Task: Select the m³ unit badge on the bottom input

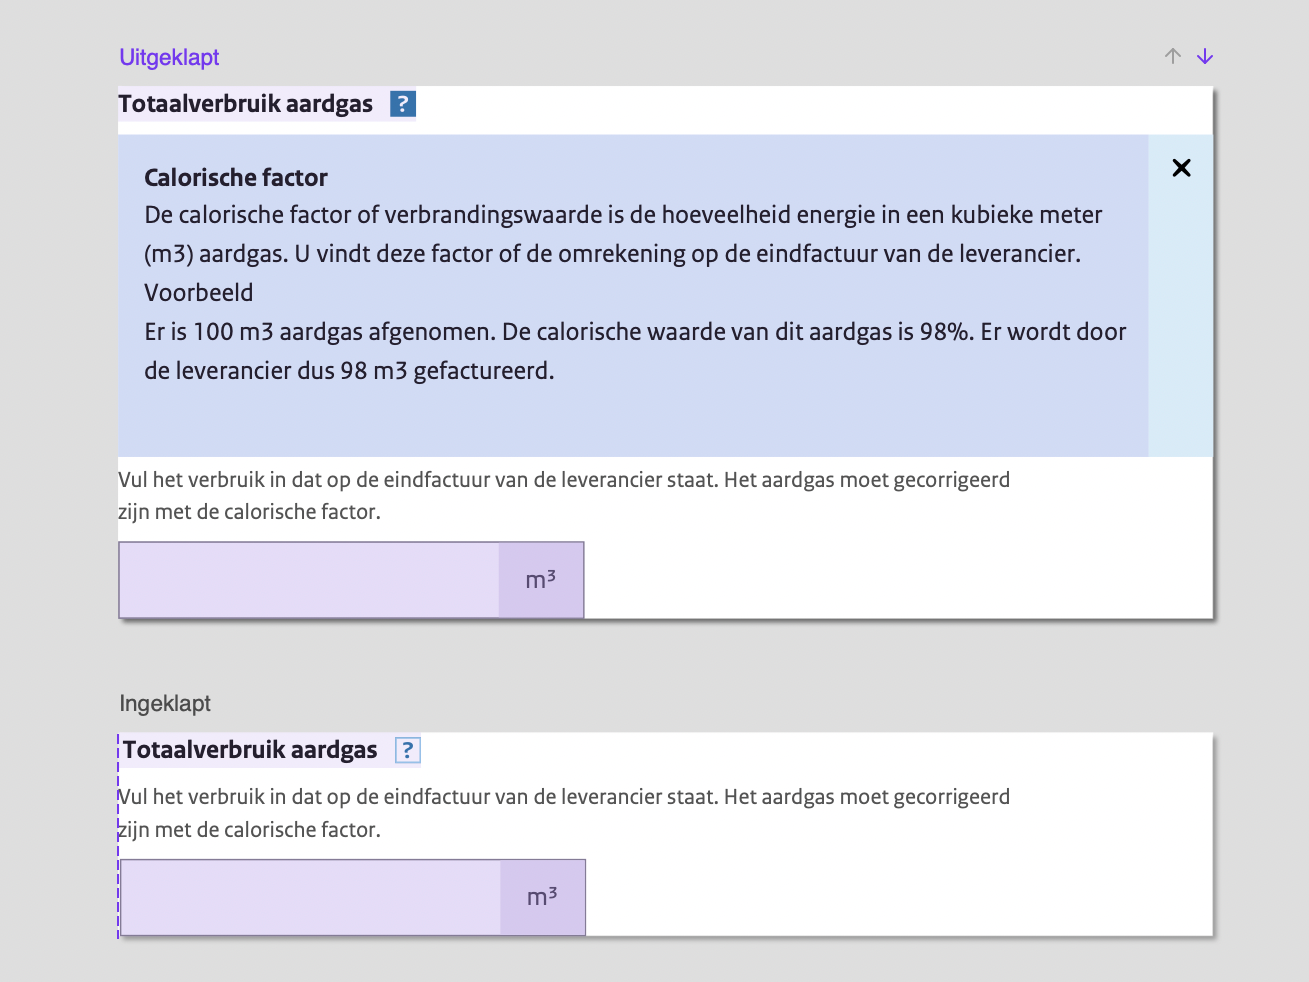Action: point(541,897)
